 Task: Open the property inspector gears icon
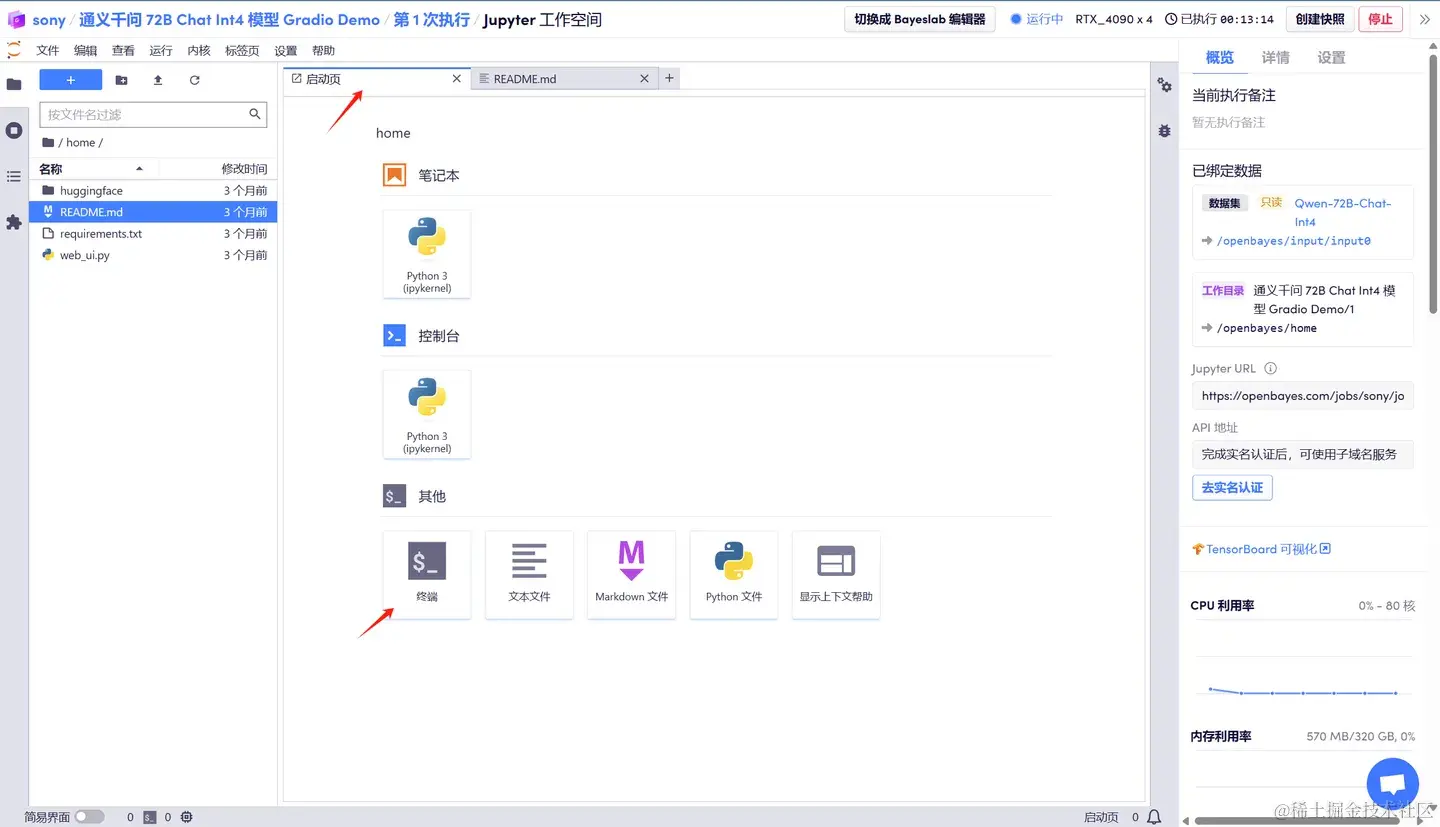tap(1165, 85)
